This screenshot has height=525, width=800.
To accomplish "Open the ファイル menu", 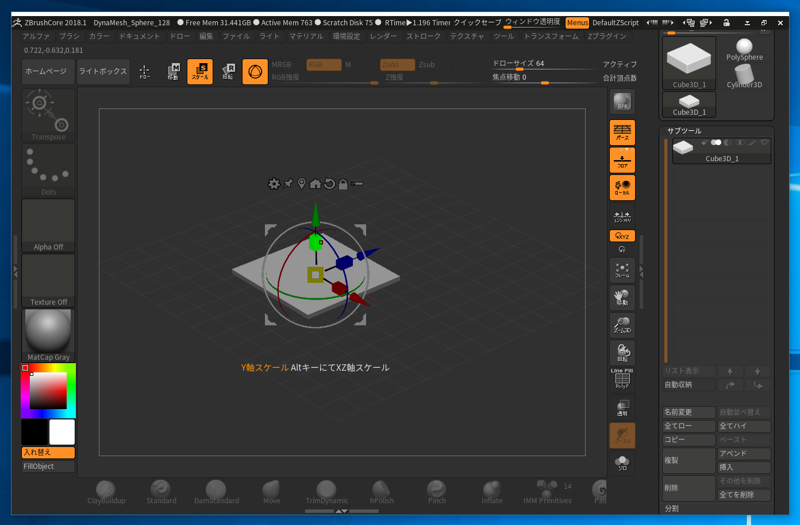I will [x=236, y=36].
